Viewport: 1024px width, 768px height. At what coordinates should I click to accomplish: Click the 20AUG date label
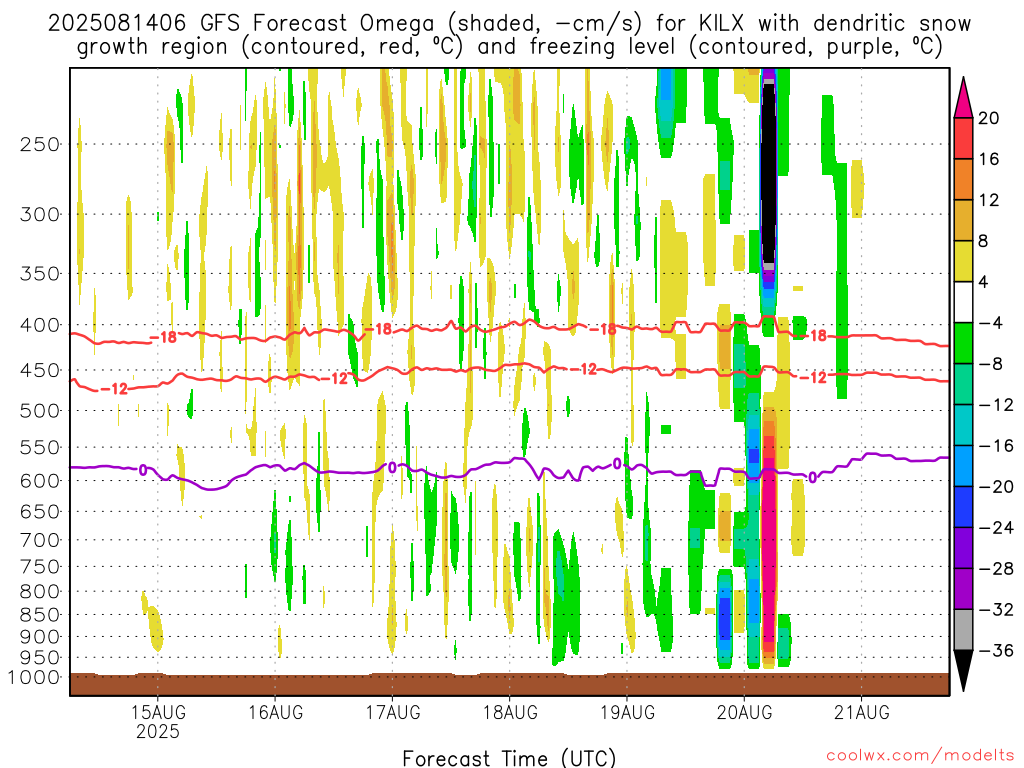(744, 712)
